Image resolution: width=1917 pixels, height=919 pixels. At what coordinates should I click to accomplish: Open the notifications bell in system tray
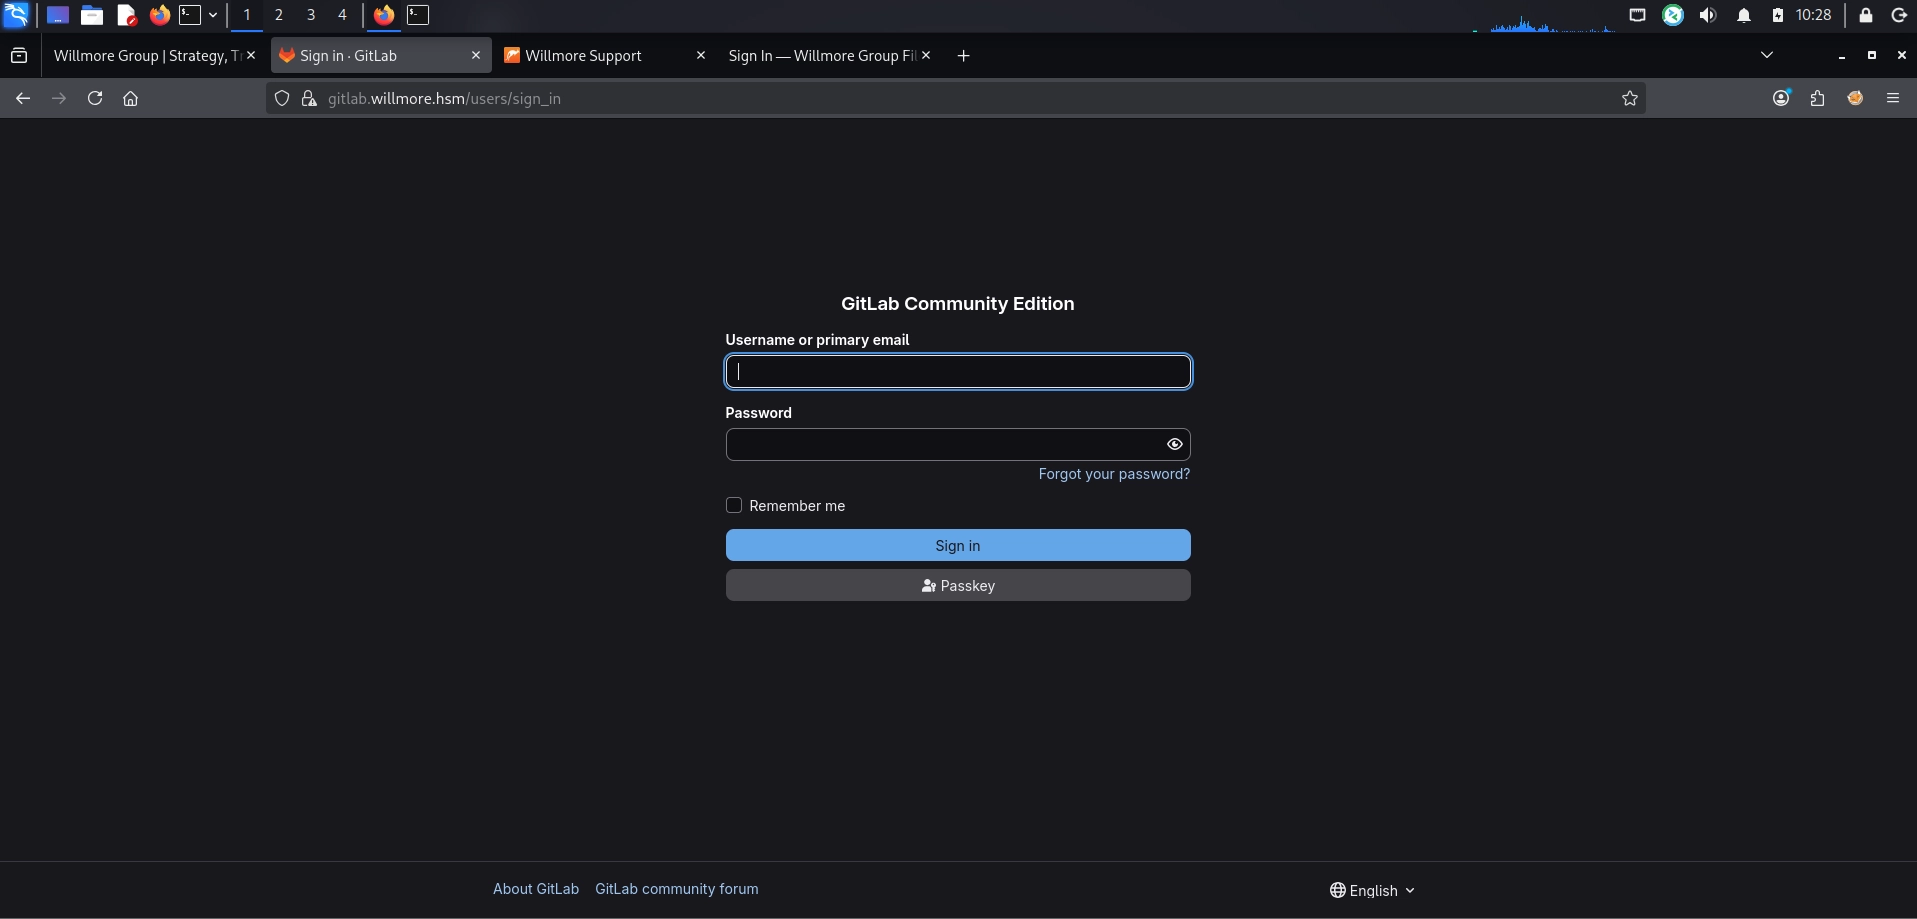1744,15
